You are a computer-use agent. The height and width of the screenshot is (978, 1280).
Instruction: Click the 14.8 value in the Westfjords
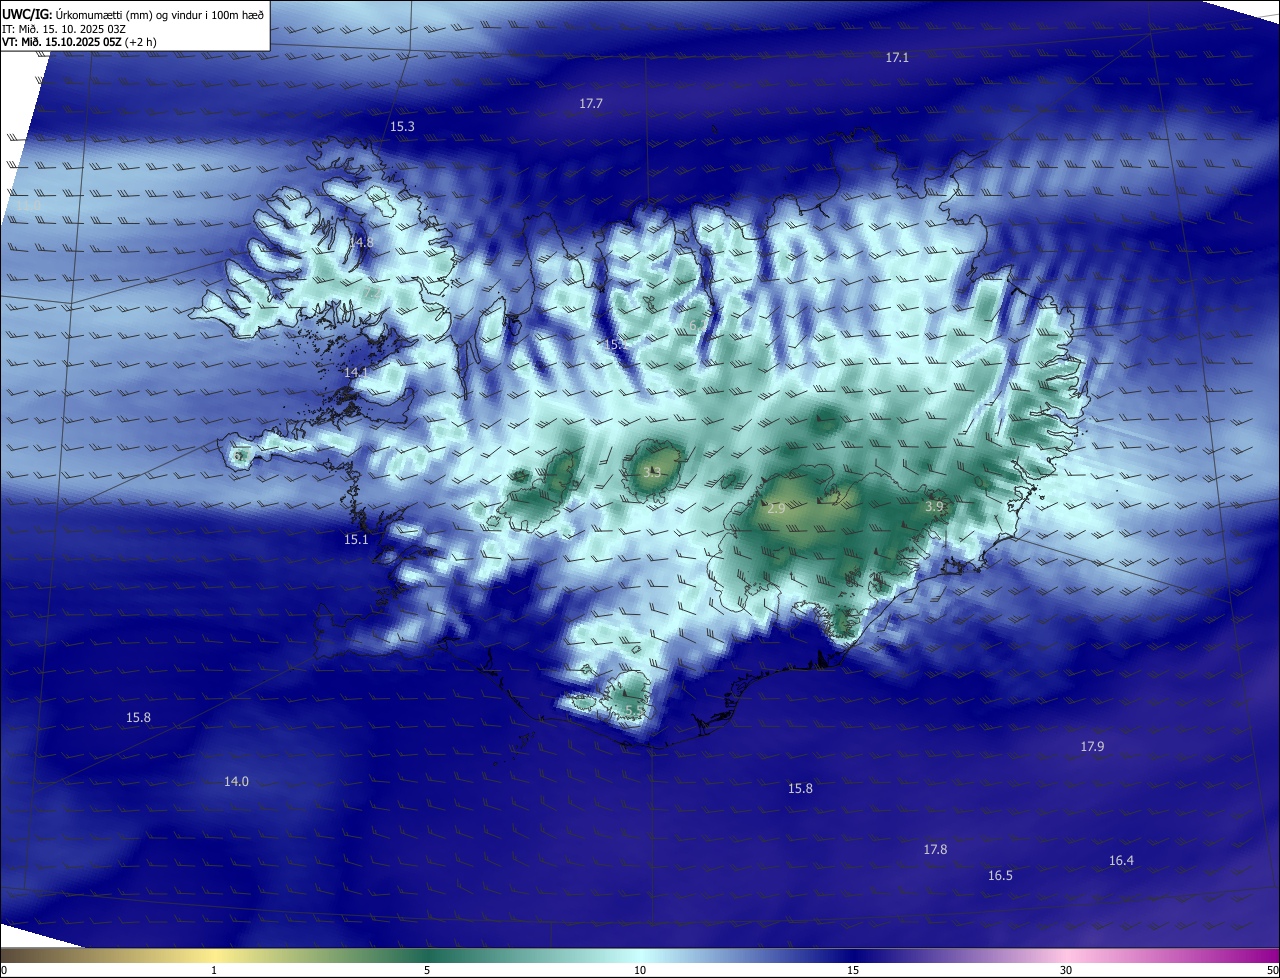(361, 242)
